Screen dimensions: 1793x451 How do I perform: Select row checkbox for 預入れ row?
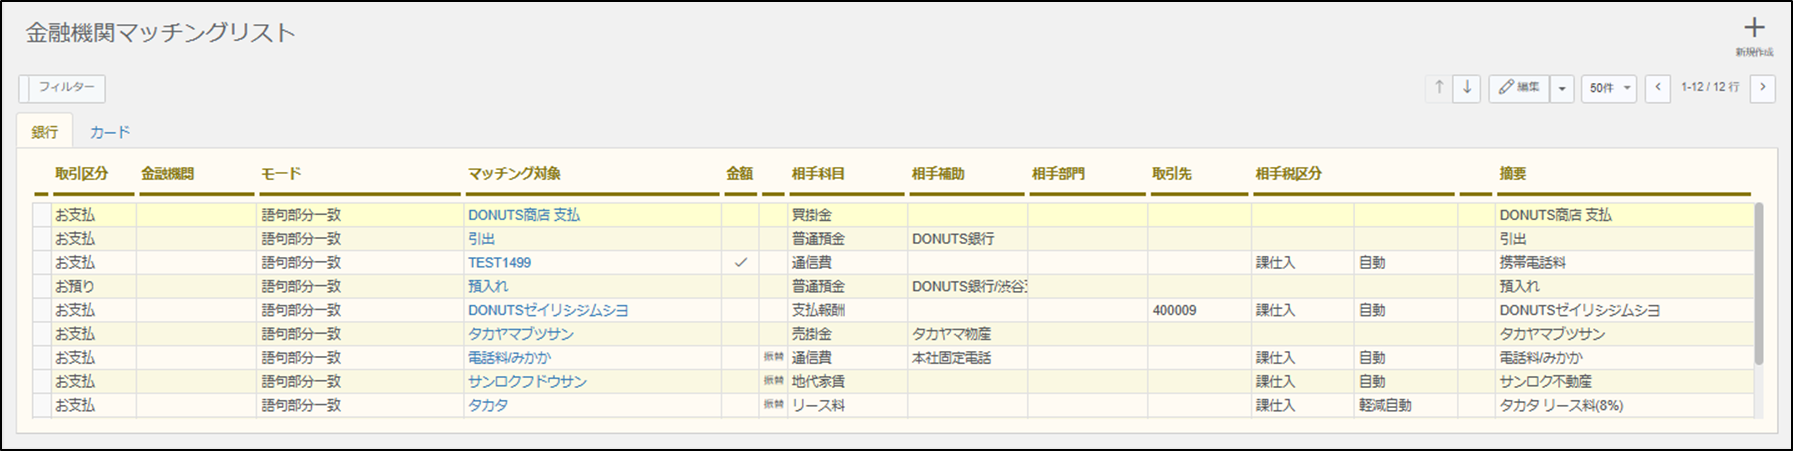41,287
